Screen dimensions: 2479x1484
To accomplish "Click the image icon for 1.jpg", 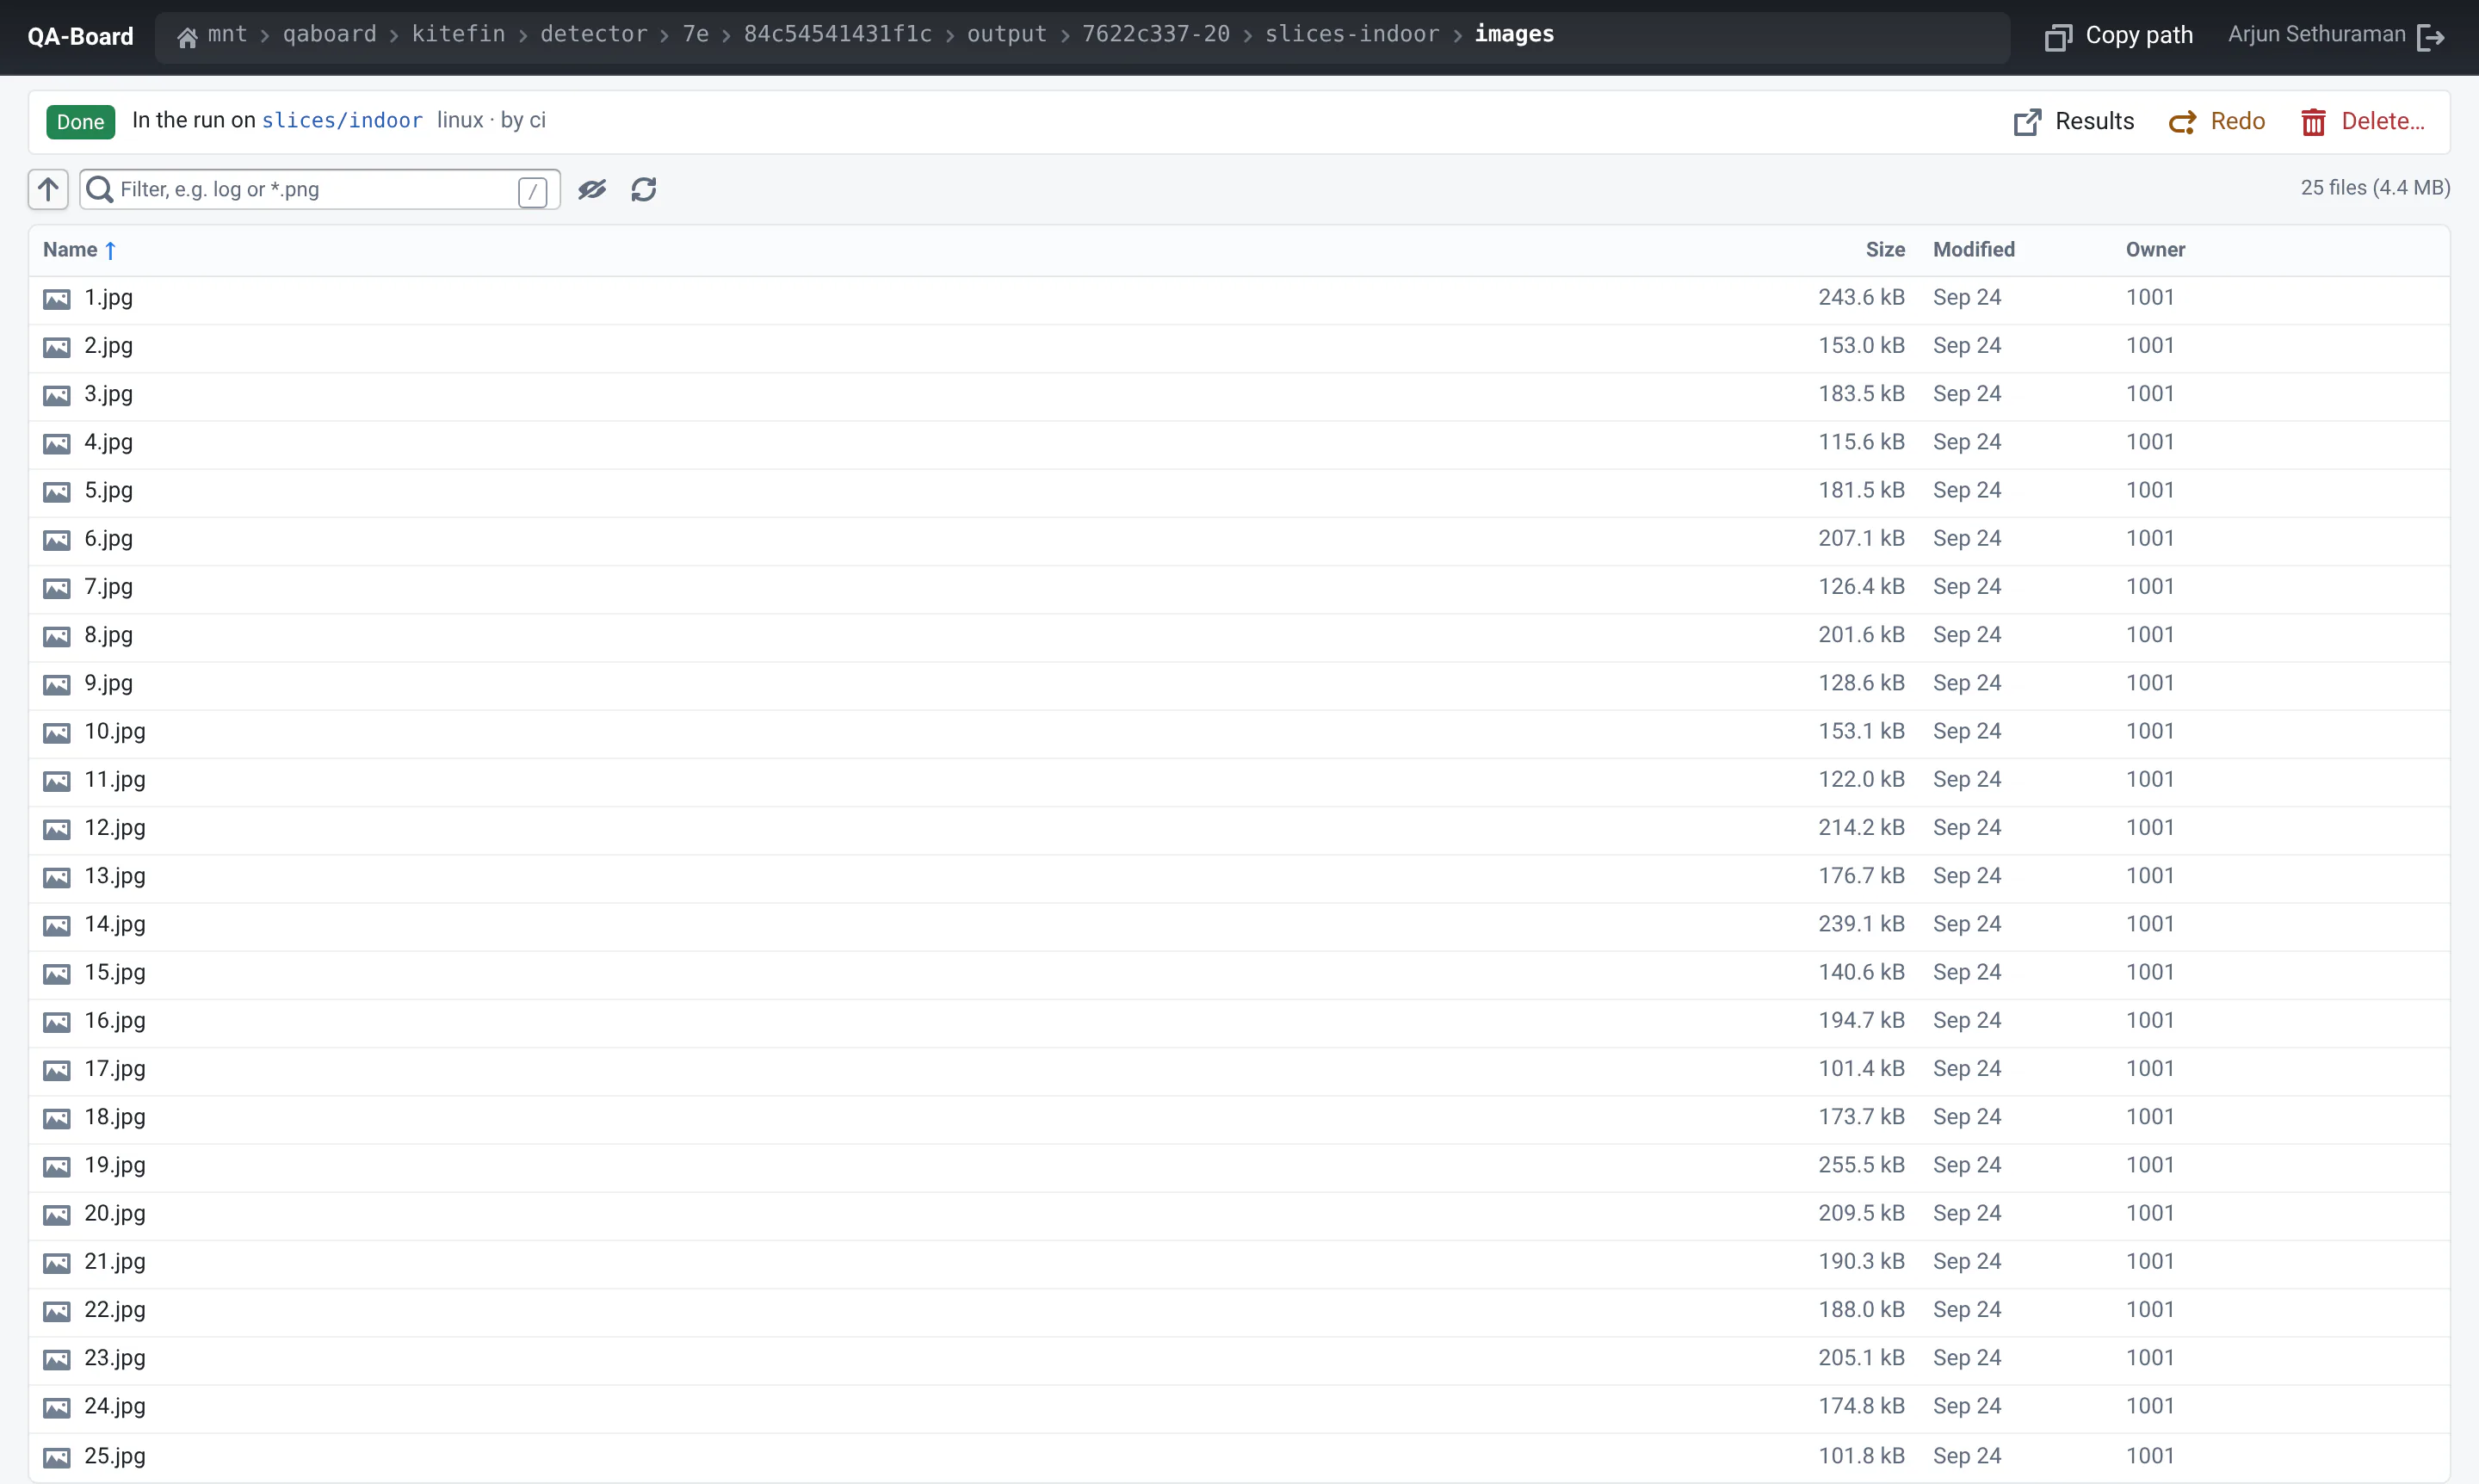I will (x=57, y=298).
